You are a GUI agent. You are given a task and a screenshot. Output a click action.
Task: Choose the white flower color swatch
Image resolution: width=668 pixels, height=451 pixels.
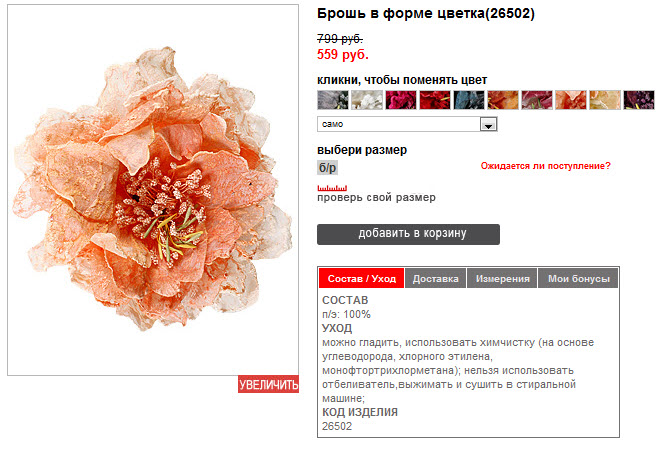click(x=366, y=100)
